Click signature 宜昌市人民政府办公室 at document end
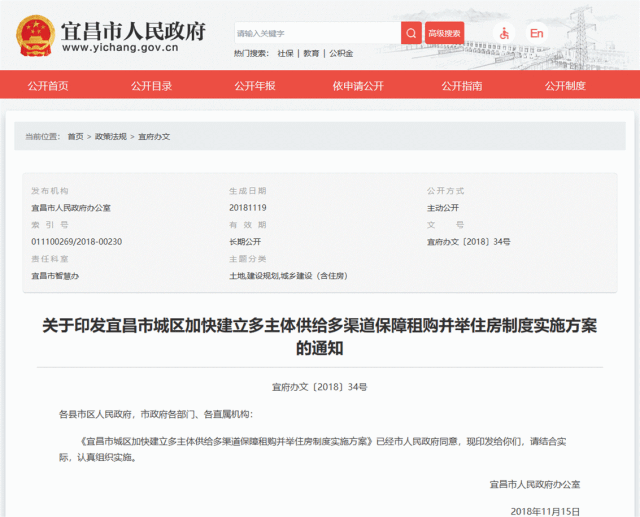This screenshot has height=517, width=640. (x=535, y=484)
